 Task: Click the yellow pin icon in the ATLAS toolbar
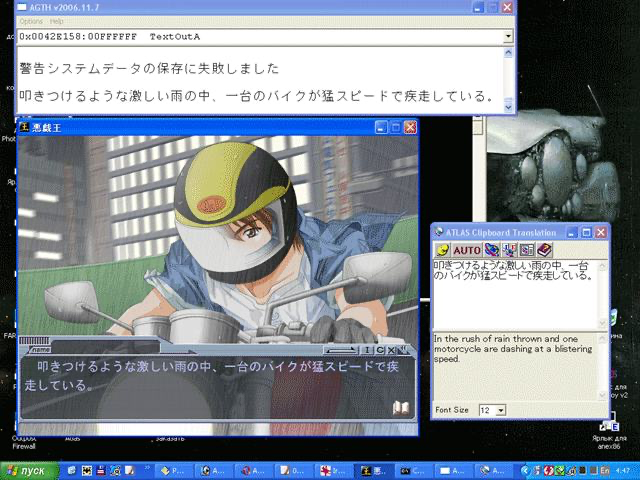(442, 250)
